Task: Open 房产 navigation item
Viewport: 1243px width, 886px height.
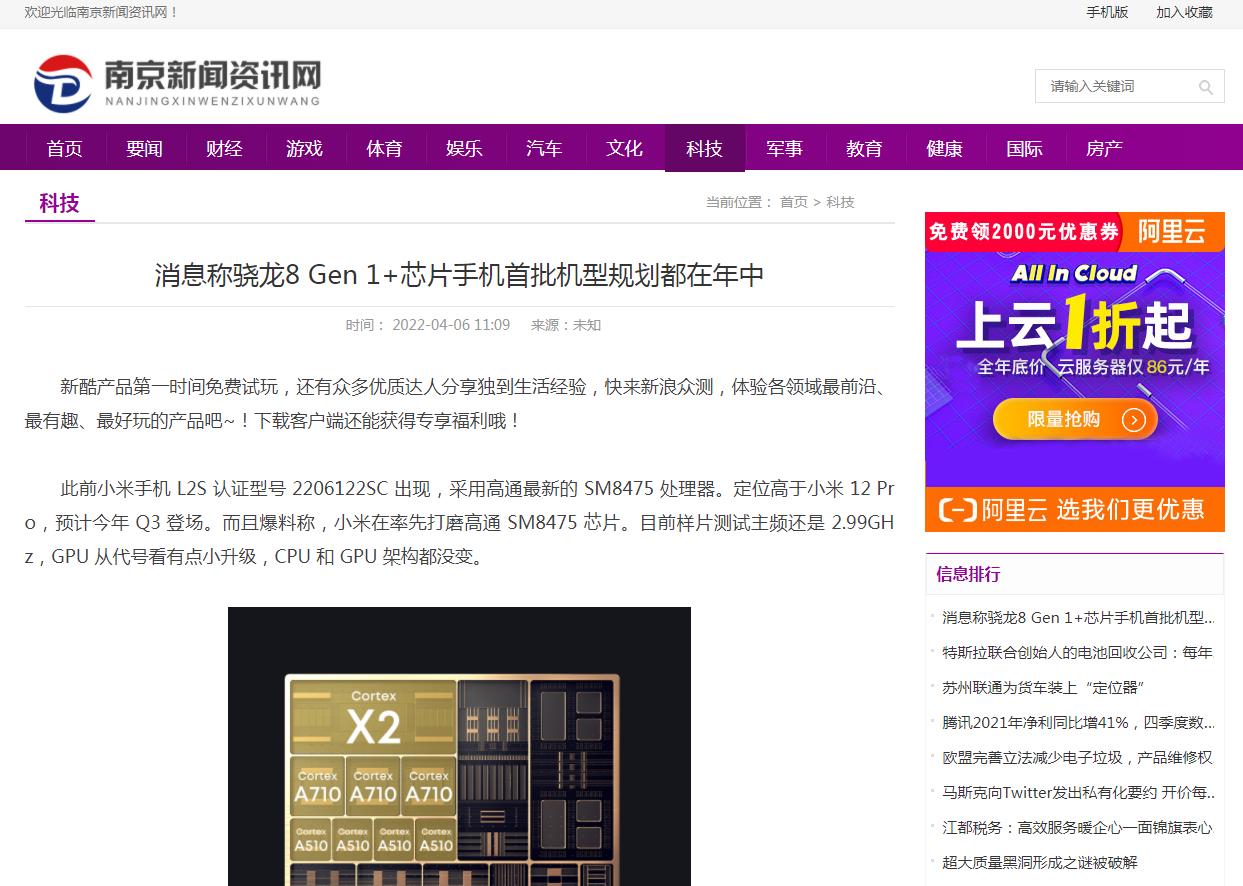Action: point(1105,148)
